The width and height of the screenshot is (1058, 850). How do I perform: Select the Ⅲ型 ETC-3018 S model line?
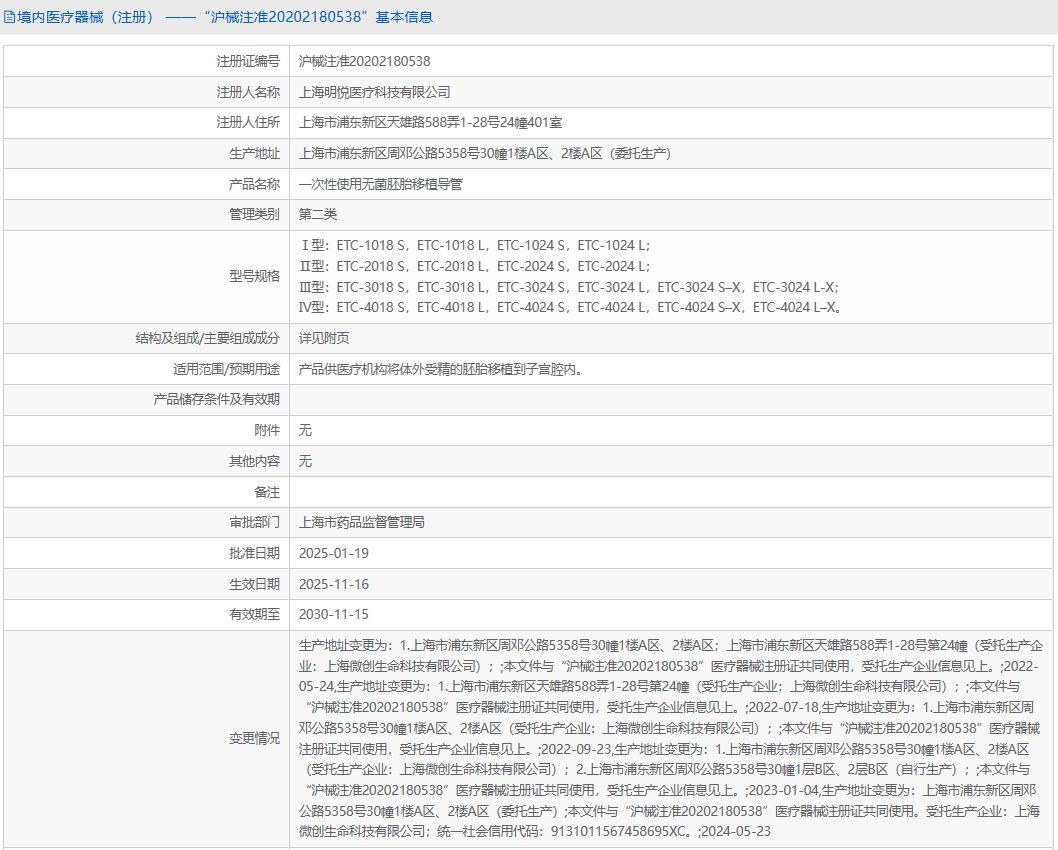(569, 287)
